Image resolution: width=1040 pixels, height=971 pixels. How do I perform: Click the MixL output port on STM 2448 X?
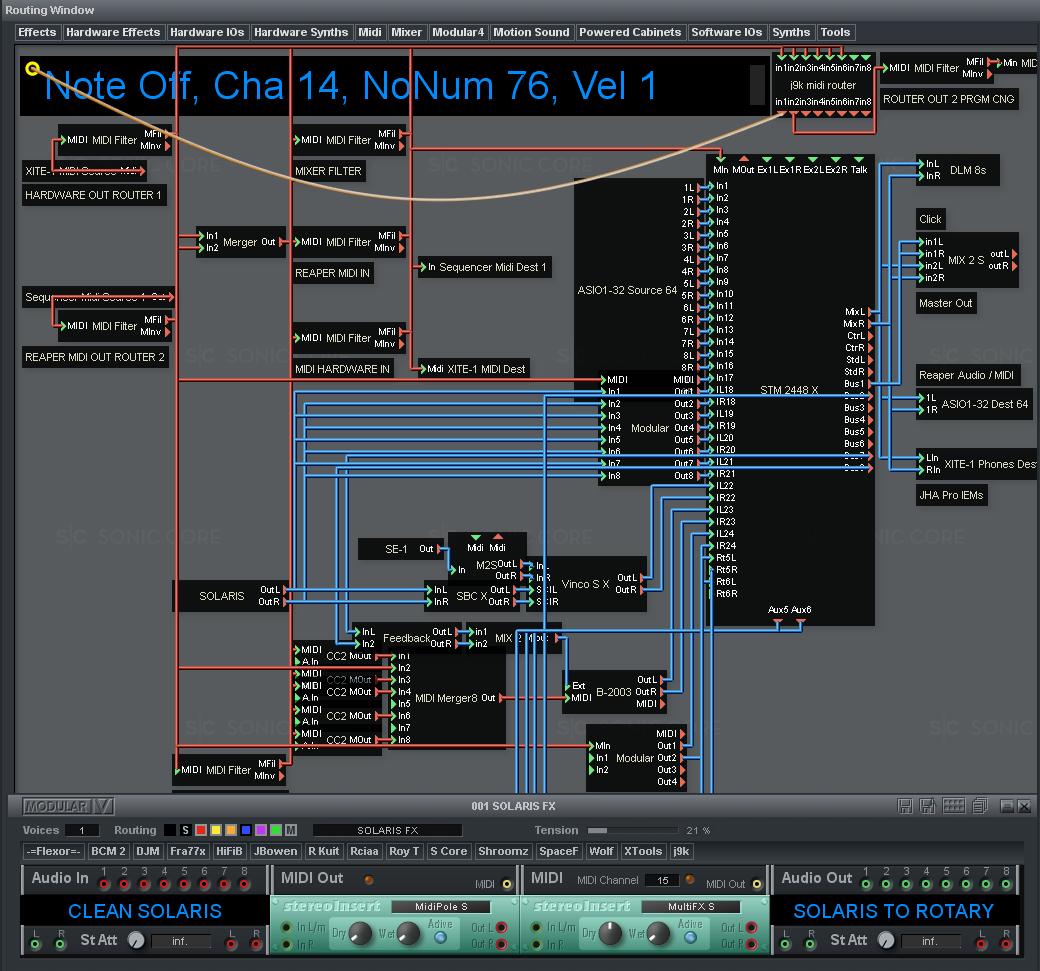(x=870, y=312)
